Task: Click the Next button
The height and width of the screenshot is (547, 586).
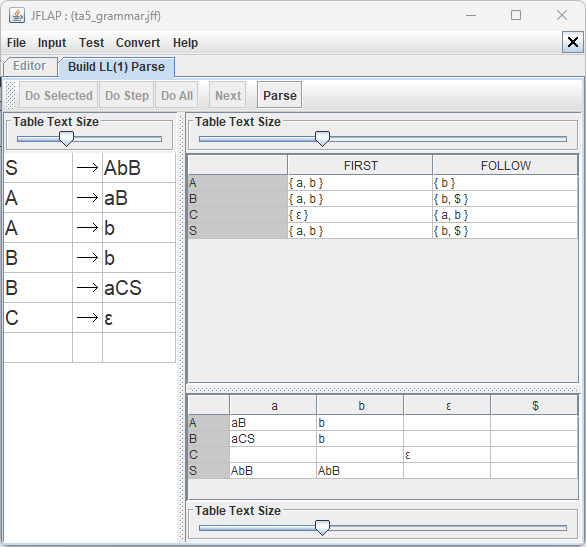Action: coord(228,95)
